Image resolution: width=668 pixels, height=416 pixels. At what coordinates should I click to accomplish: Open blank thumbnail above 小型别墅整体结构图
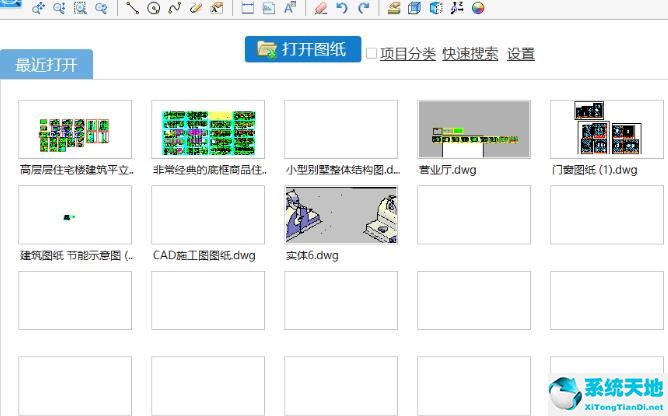[x=341, y=129]
